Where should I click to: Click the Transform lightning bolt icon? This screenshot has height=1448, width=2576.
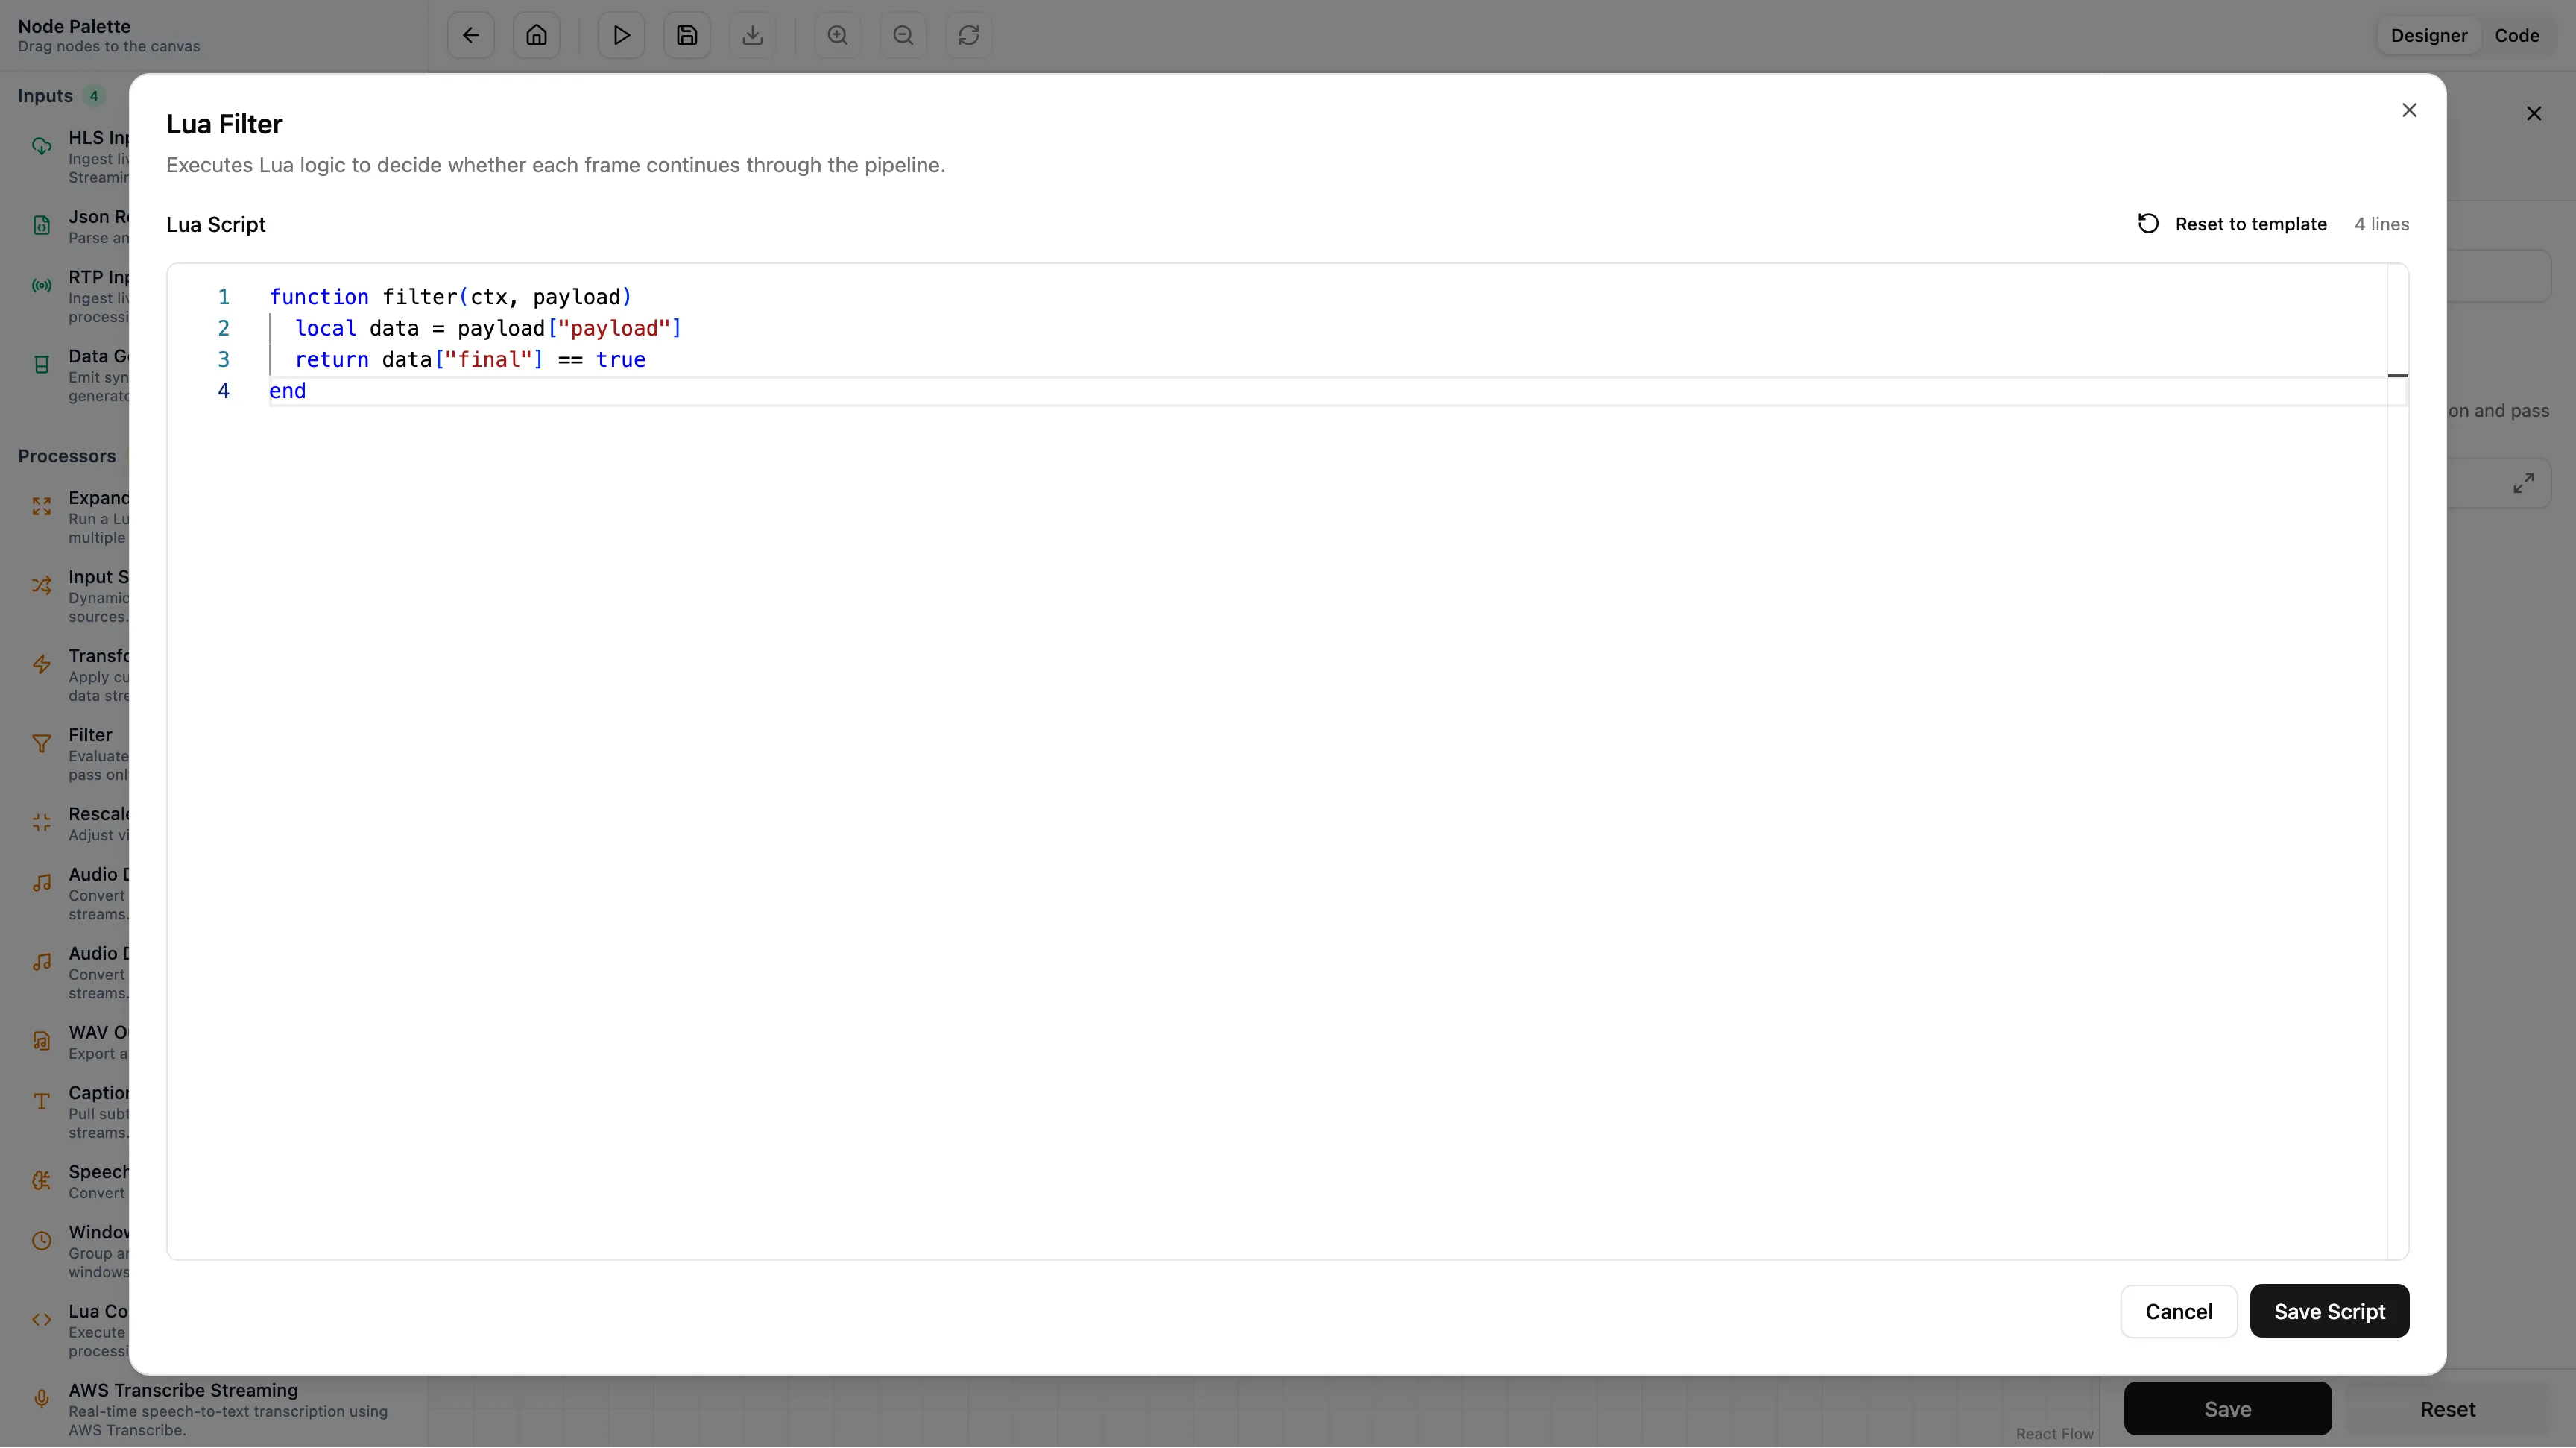[x=41, y=664]
